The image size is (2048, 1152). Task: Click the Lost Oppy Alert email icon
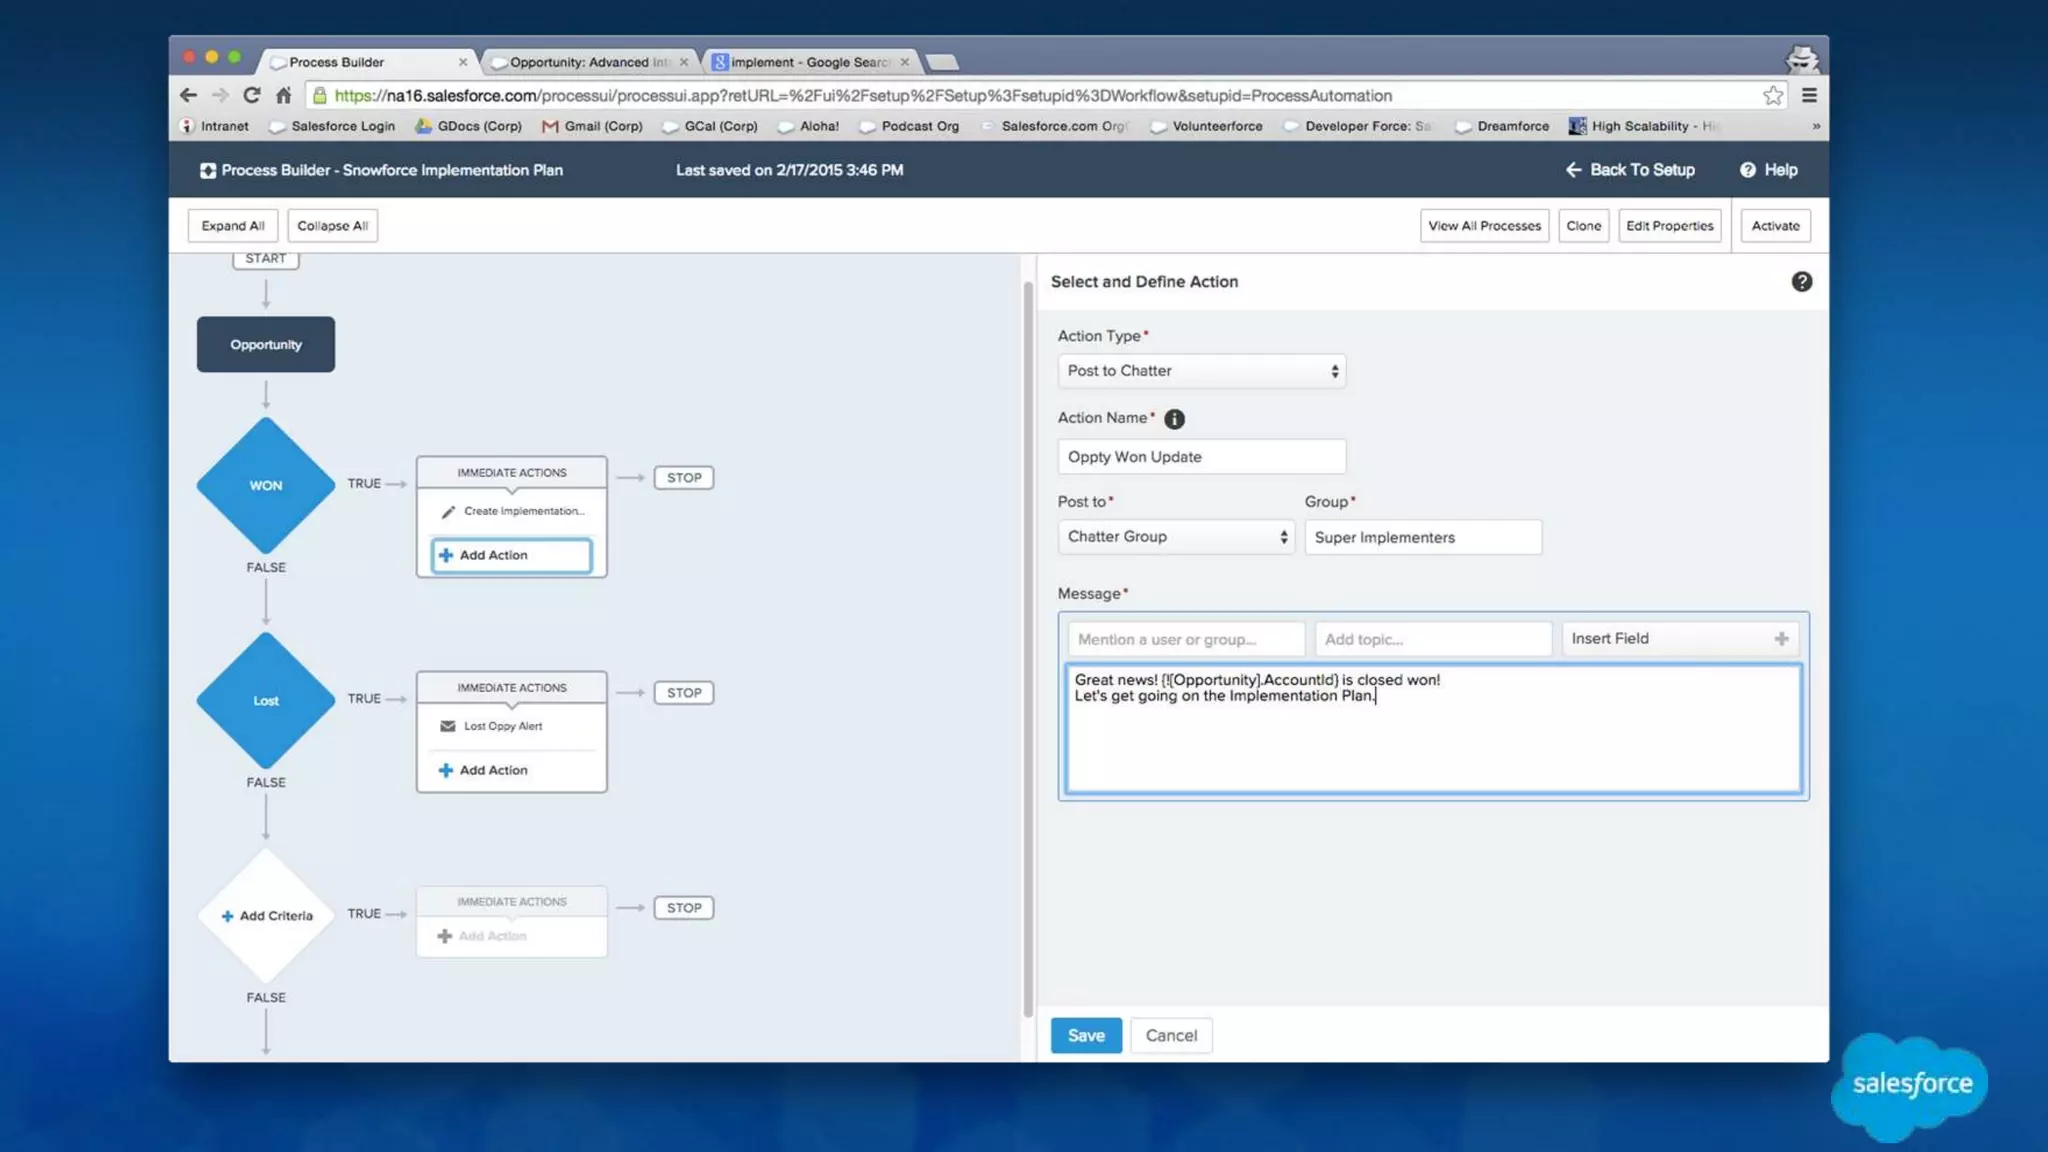(448, 726)
